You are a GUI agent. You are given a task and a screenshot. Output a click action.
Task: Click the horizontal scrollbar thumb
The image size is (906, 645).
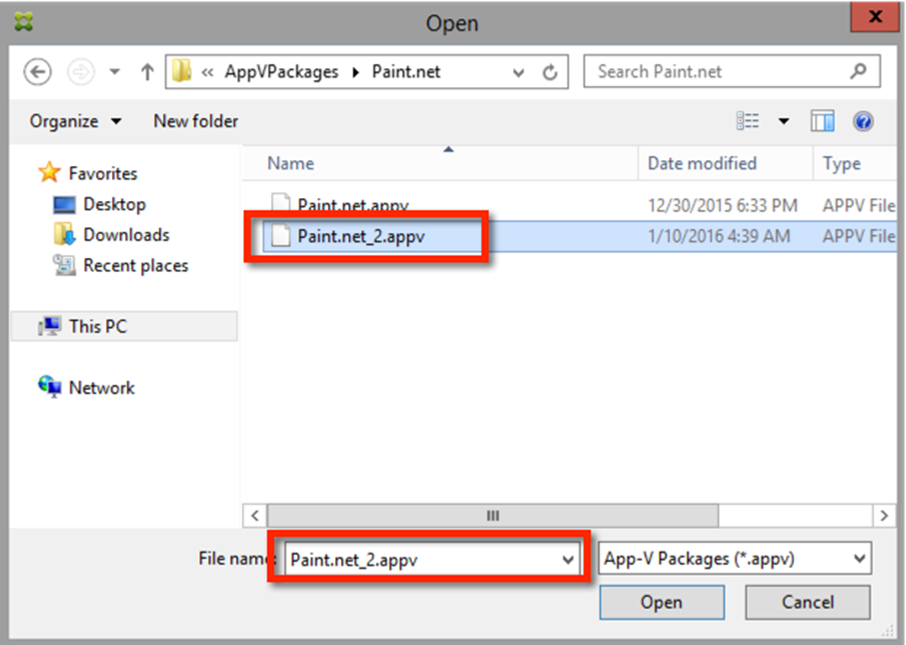point(493,516)
